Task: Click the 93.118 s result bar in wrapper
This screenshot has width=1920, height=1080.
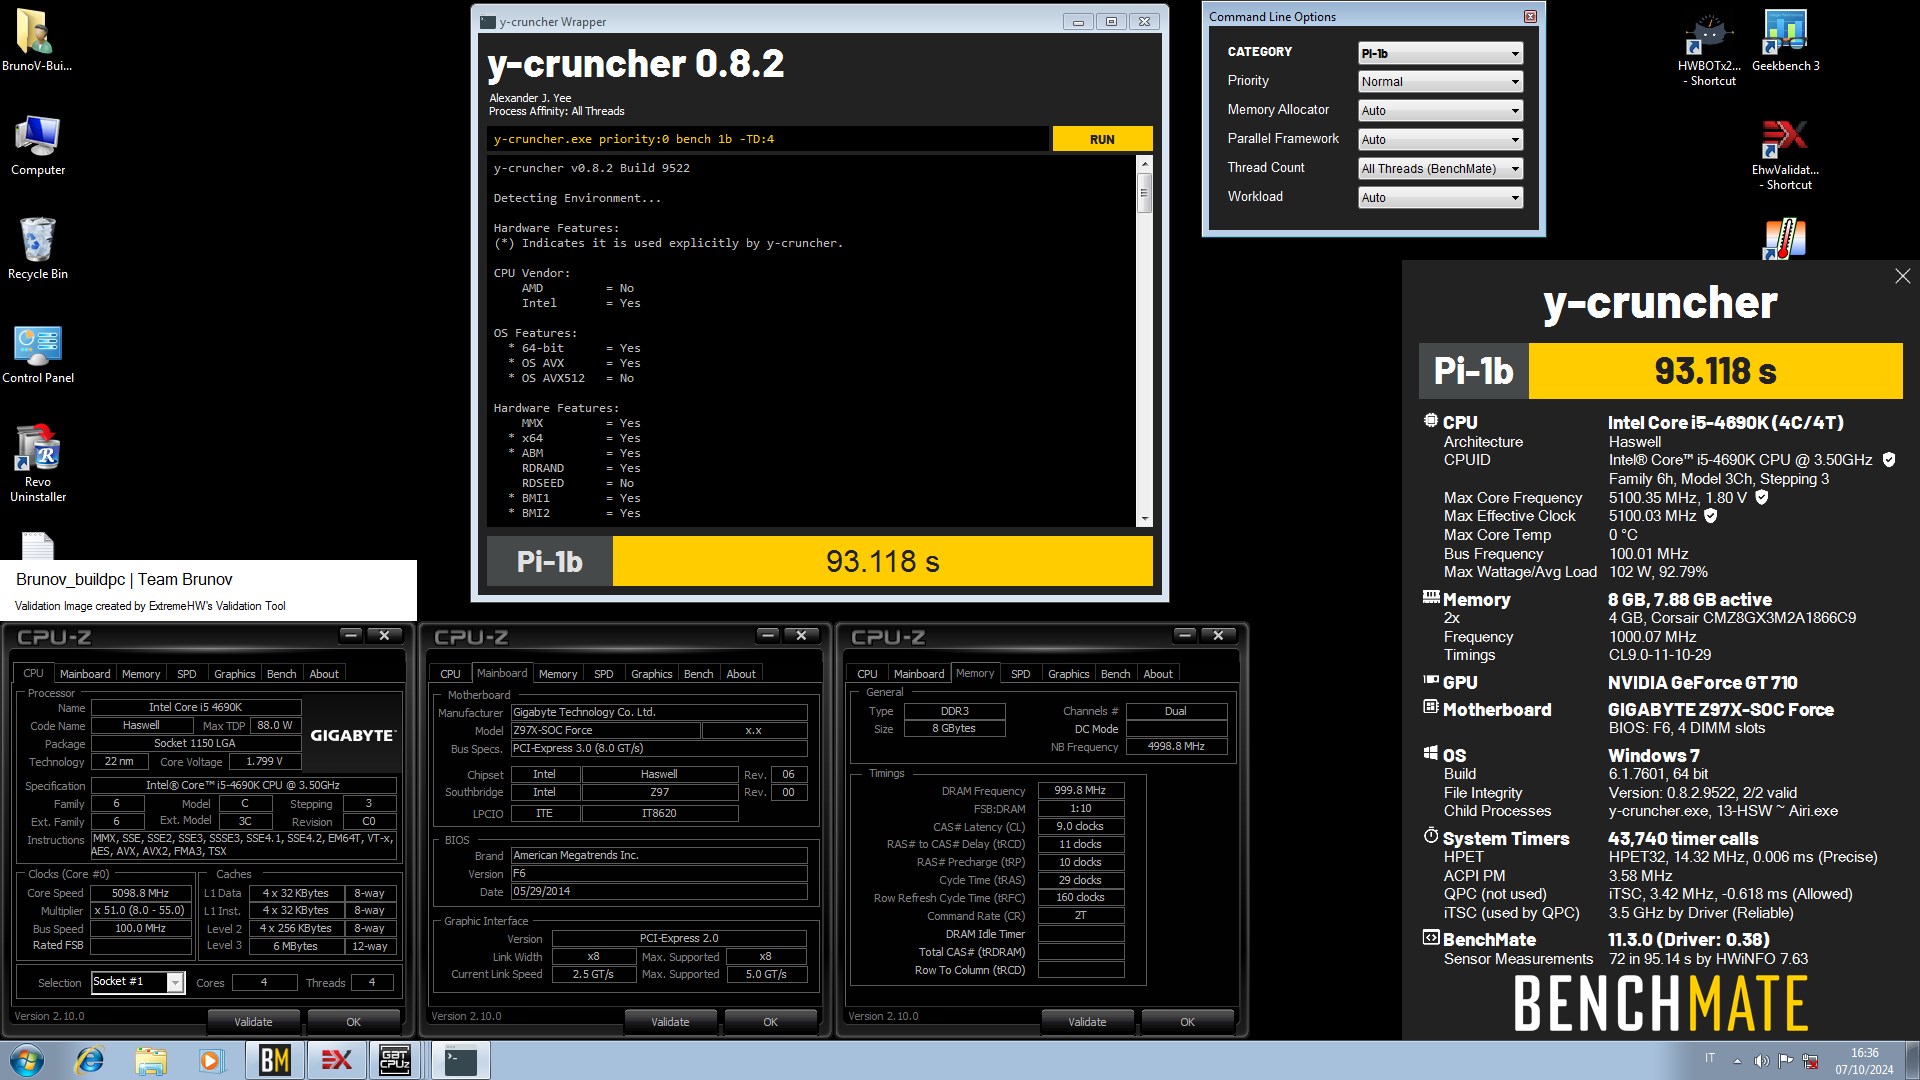Action: click(x=882, y=562)
